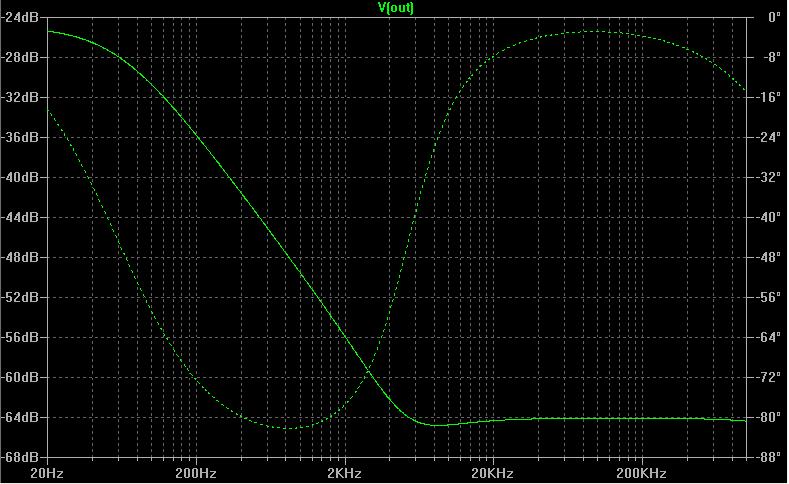Image resolution: width=789 pixels, height=484 pixels.
Task: Click the -68dB magnitude axis label
Action: [20, 457]
